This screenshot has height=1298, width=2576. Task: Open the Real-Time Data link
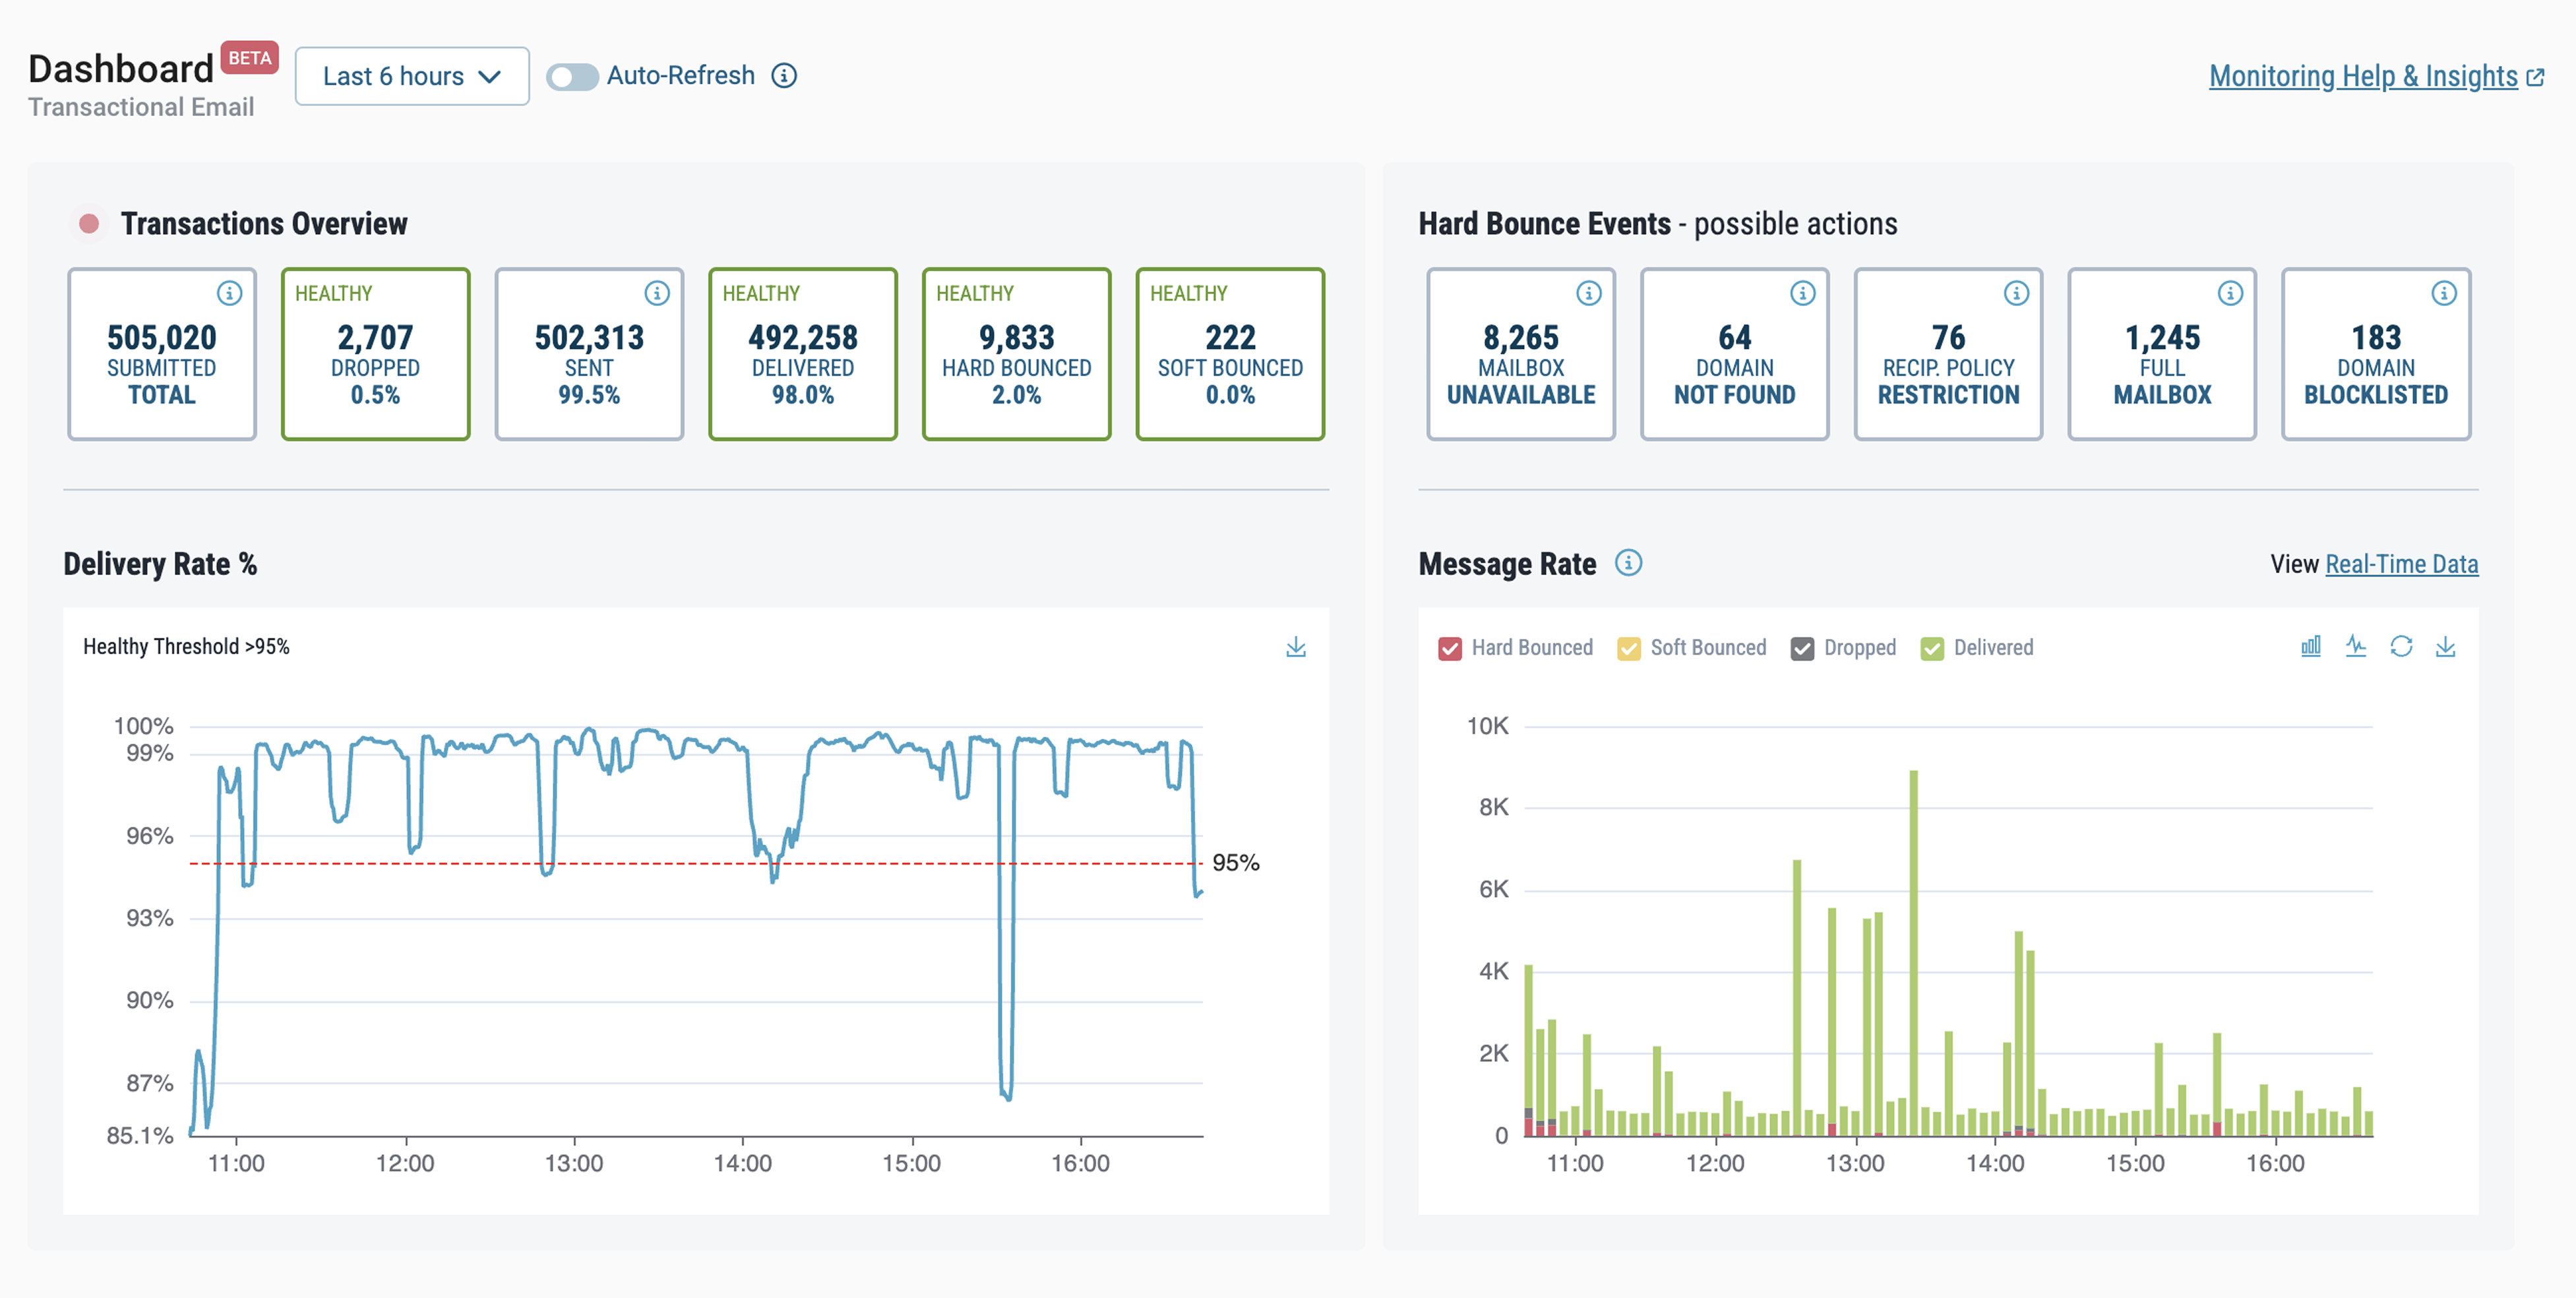(2401, 564)
